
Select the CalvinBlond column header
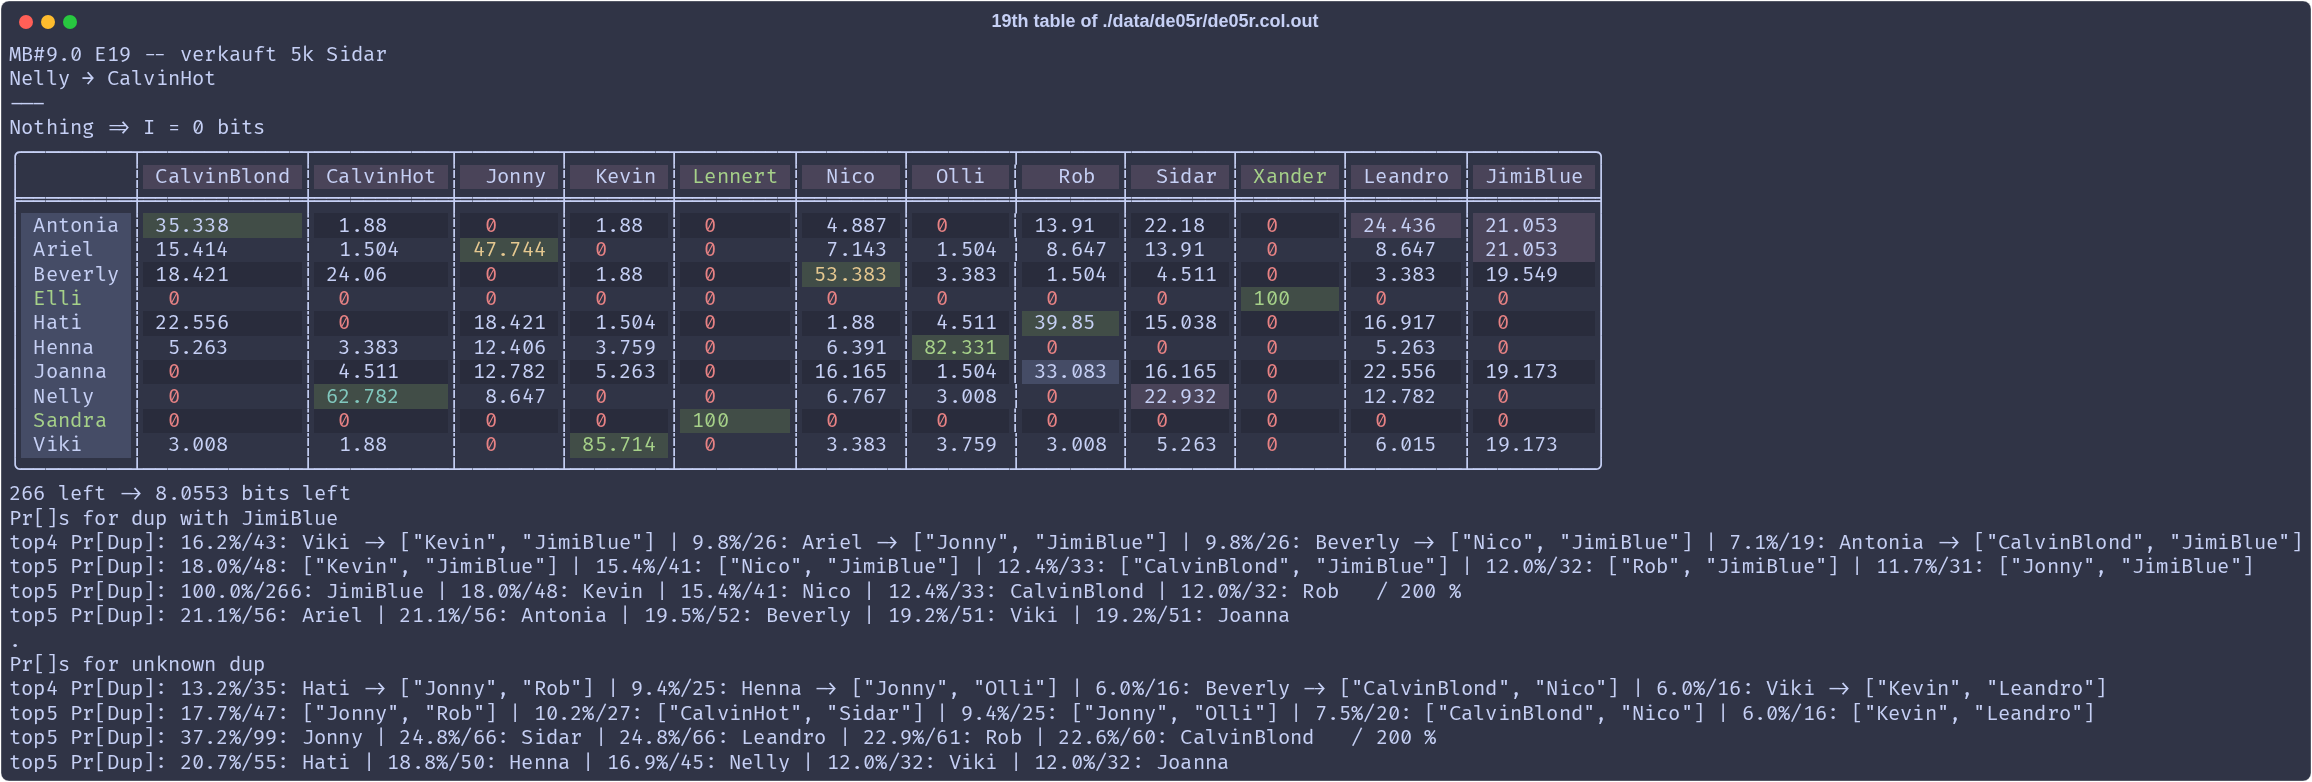click(x=222, y=177)
